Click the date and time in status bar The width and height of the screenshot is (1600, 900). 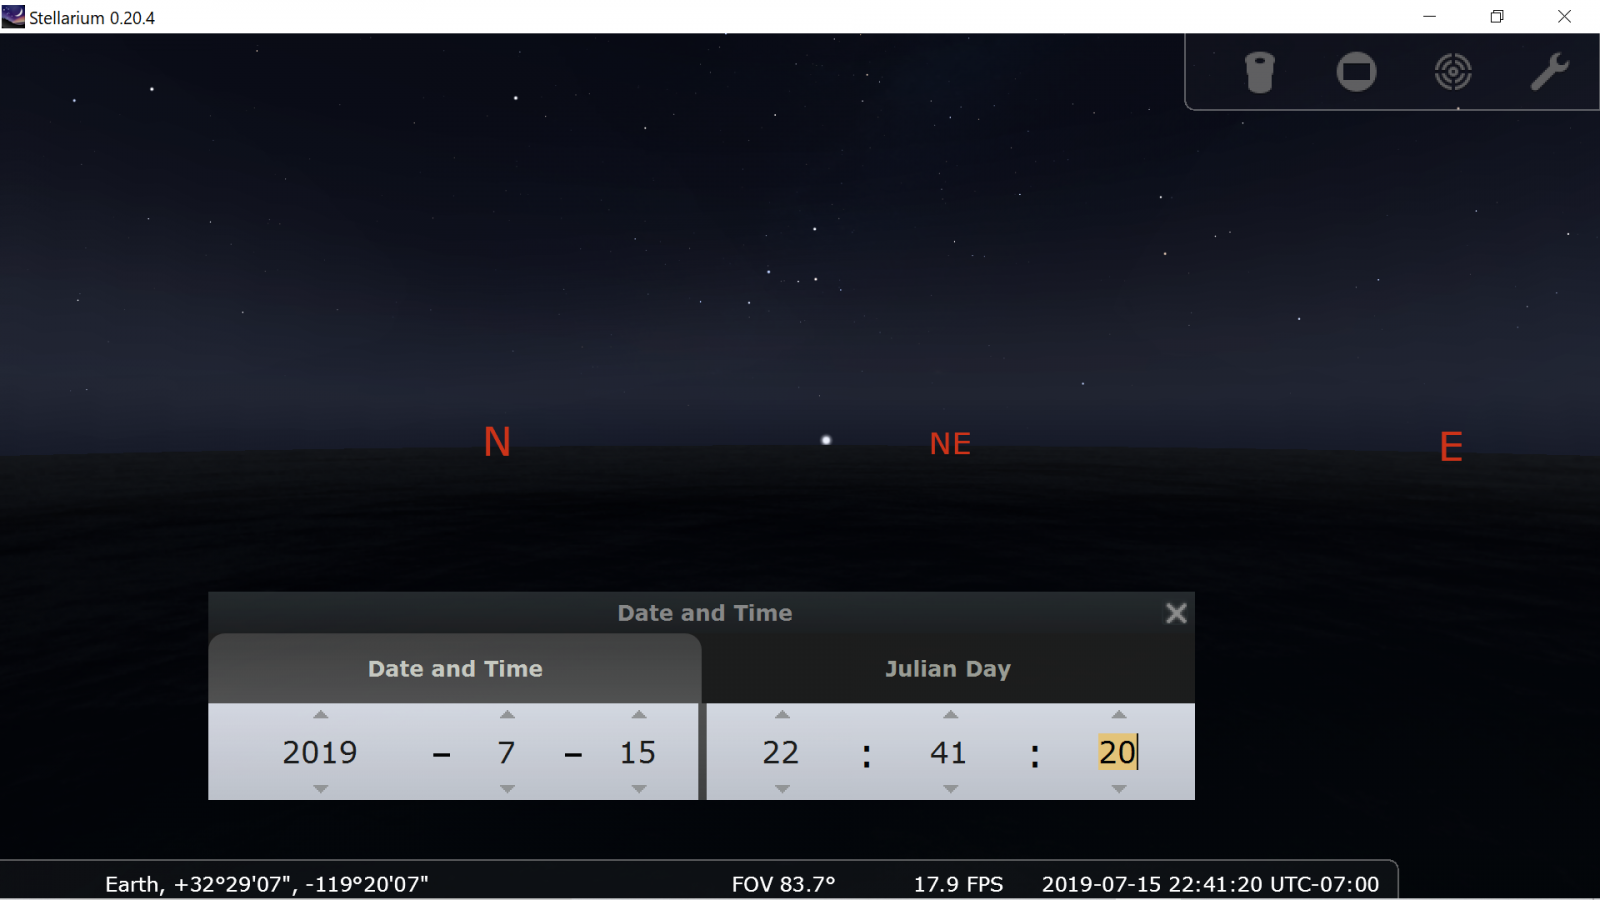pyautogui.click(x=1210, y=884)
